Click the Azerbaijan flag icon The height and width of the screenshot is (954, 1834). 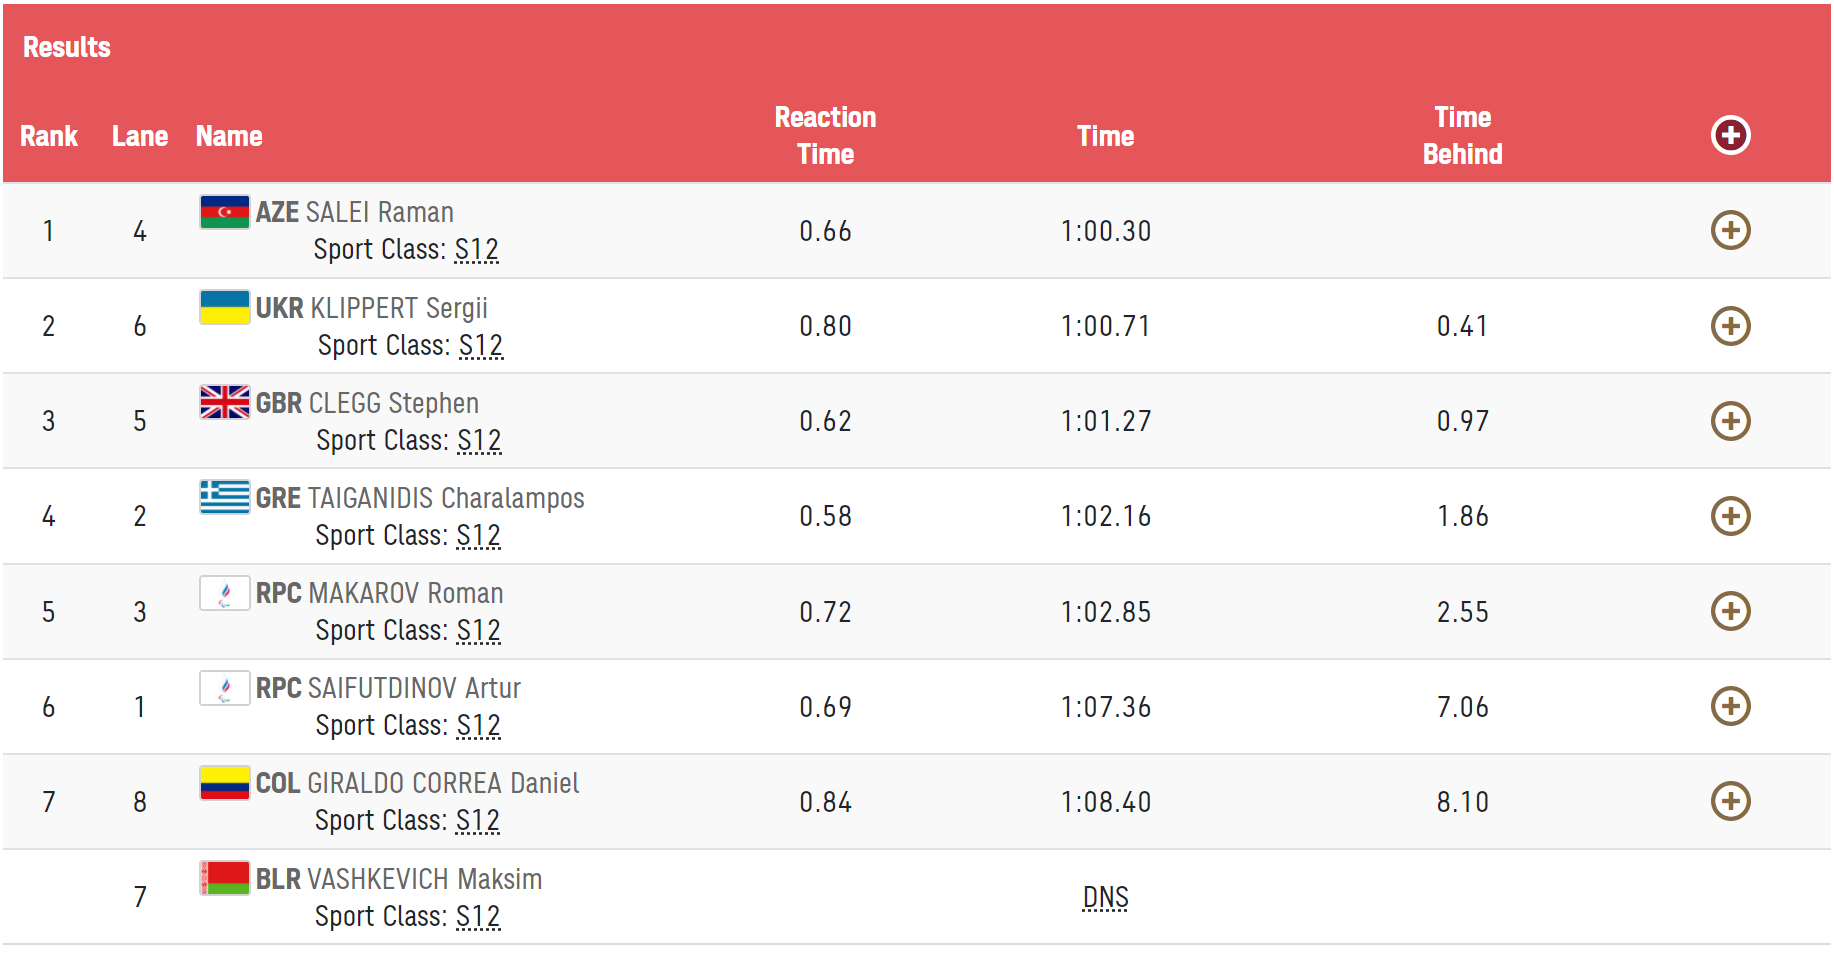pos(224,212)
